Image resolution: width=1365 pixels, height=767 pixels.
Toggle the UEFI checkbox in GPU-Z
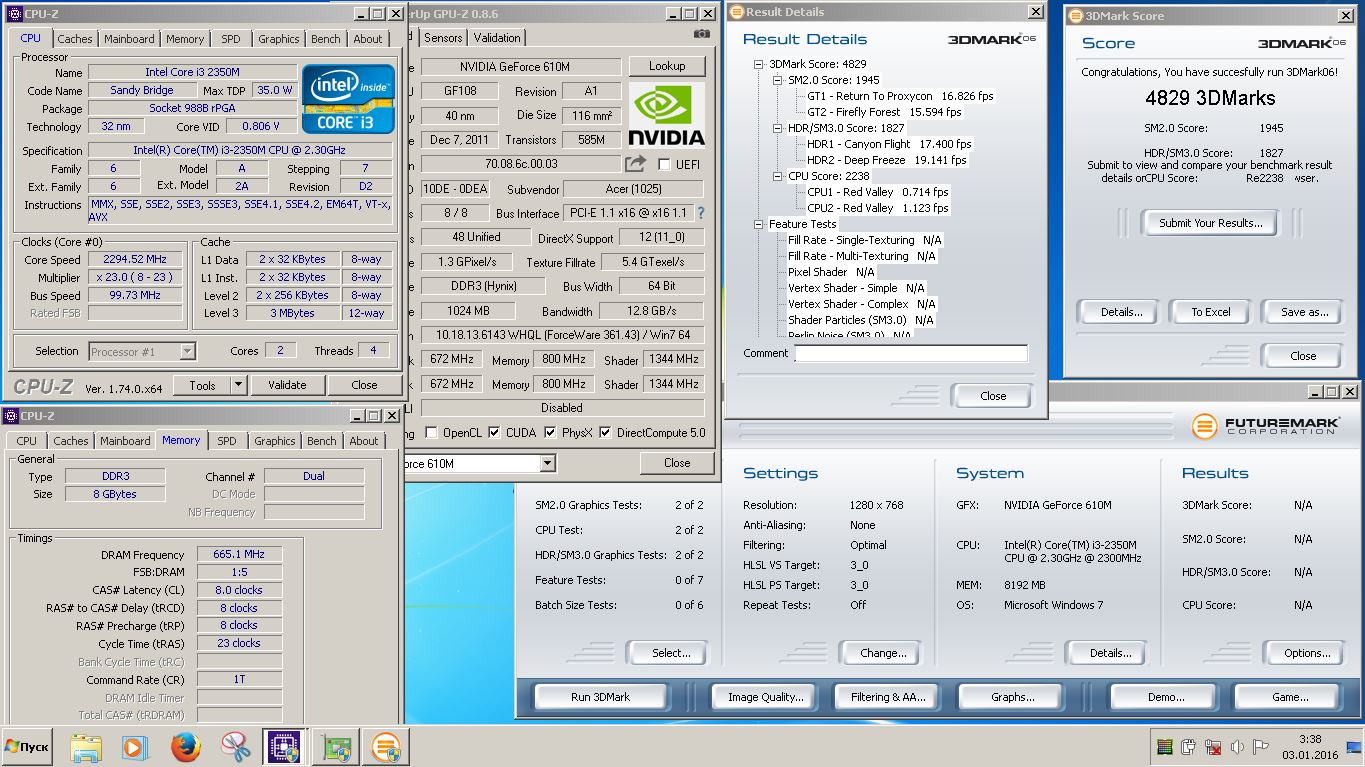(665, 165)
